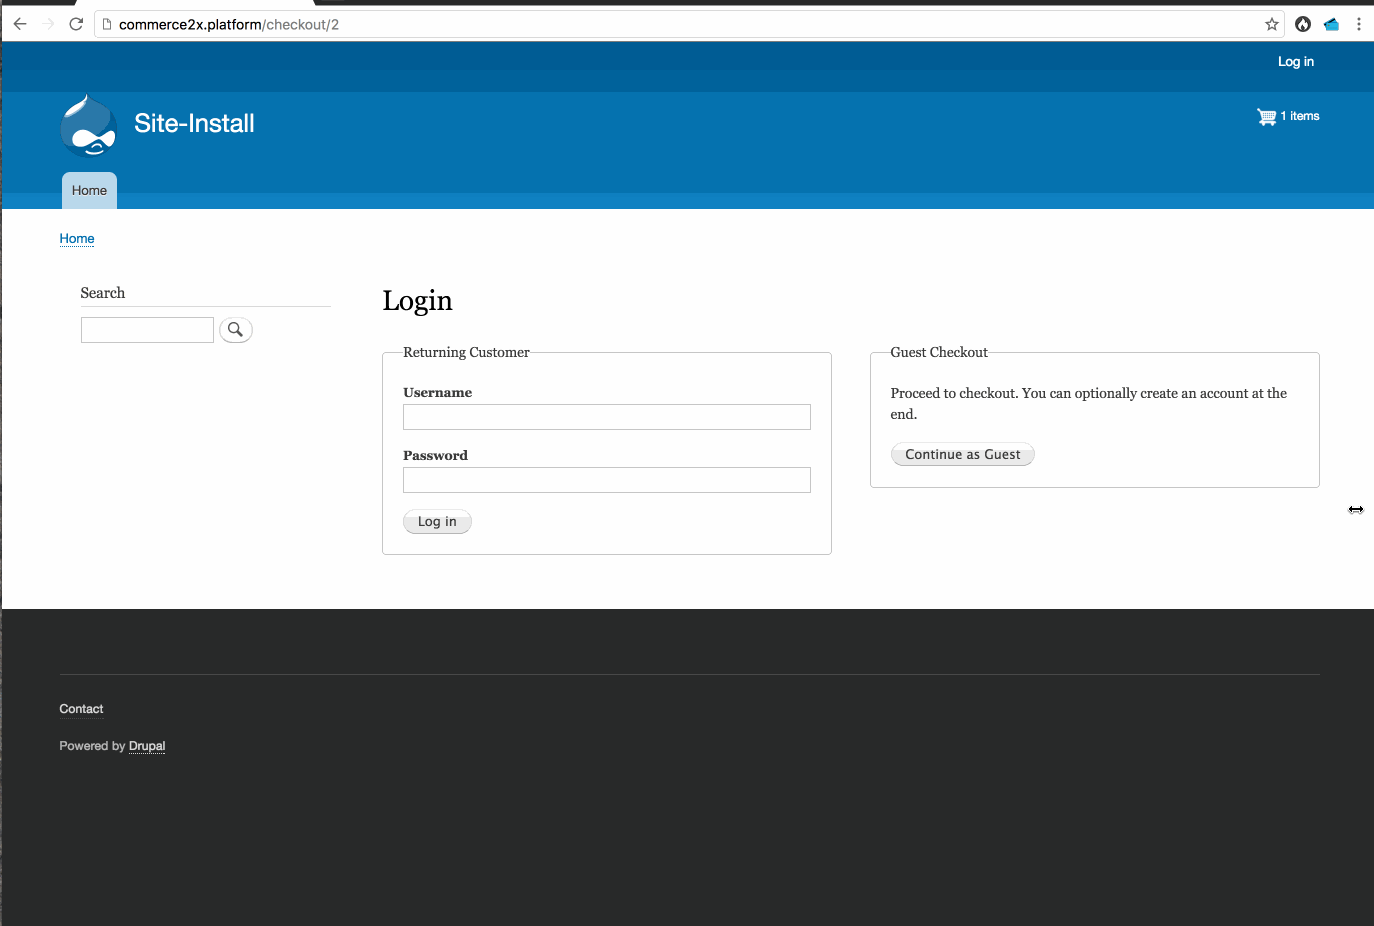Open the Drupal link in footer
The width and height of the screenshot is (1374, 926).
(x=147, y=746)
